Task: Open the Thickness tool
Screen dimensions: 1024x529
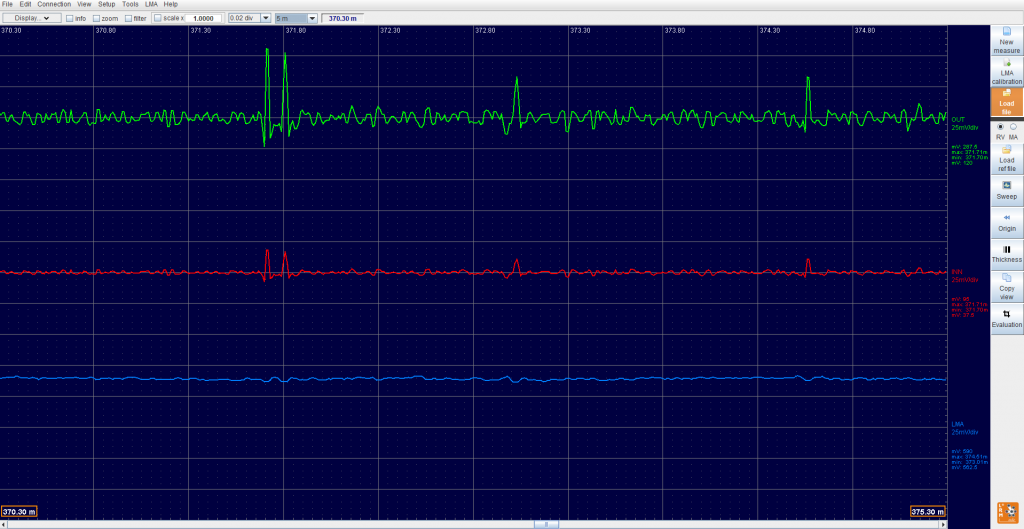Action: pyautogui.click(x=1006, y=253)
